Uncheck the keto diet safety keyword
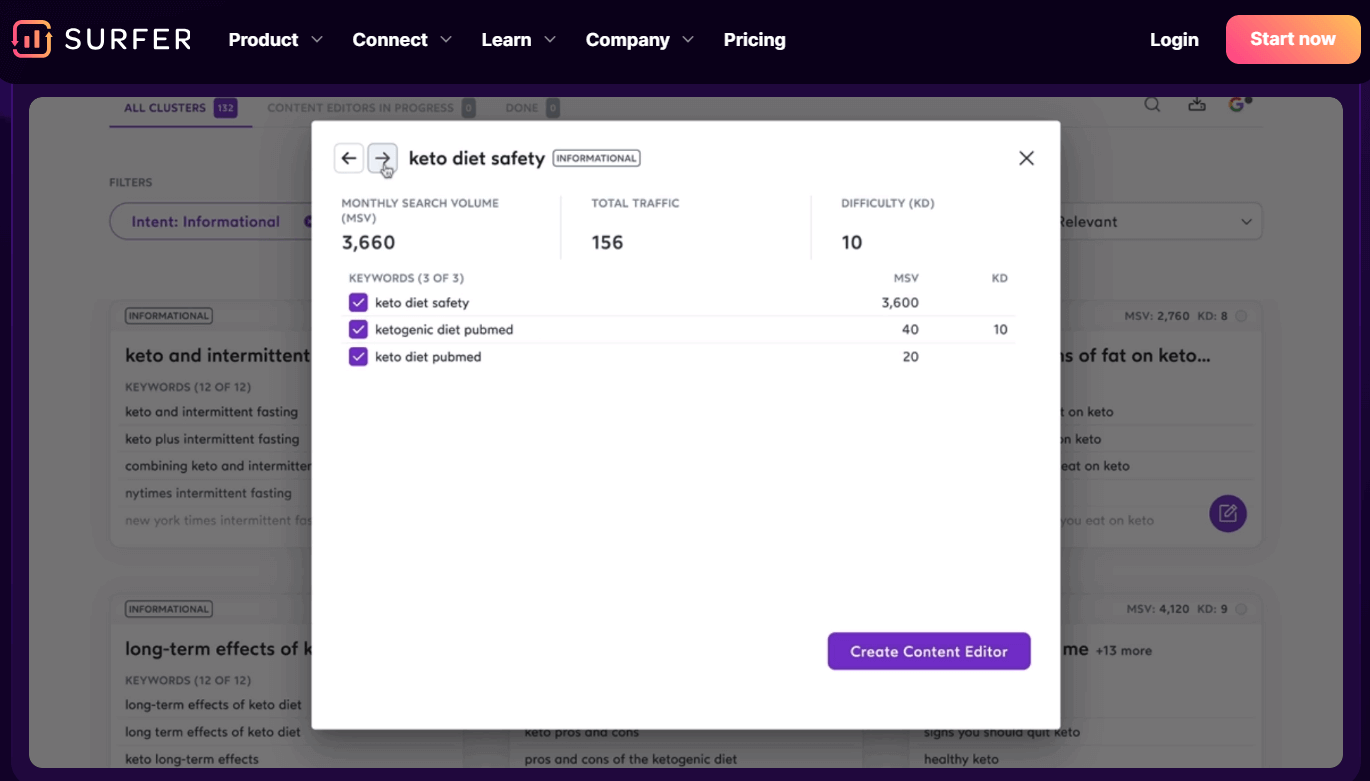Viewport: 1370px width, 781px height. click(x=358, y=303)
